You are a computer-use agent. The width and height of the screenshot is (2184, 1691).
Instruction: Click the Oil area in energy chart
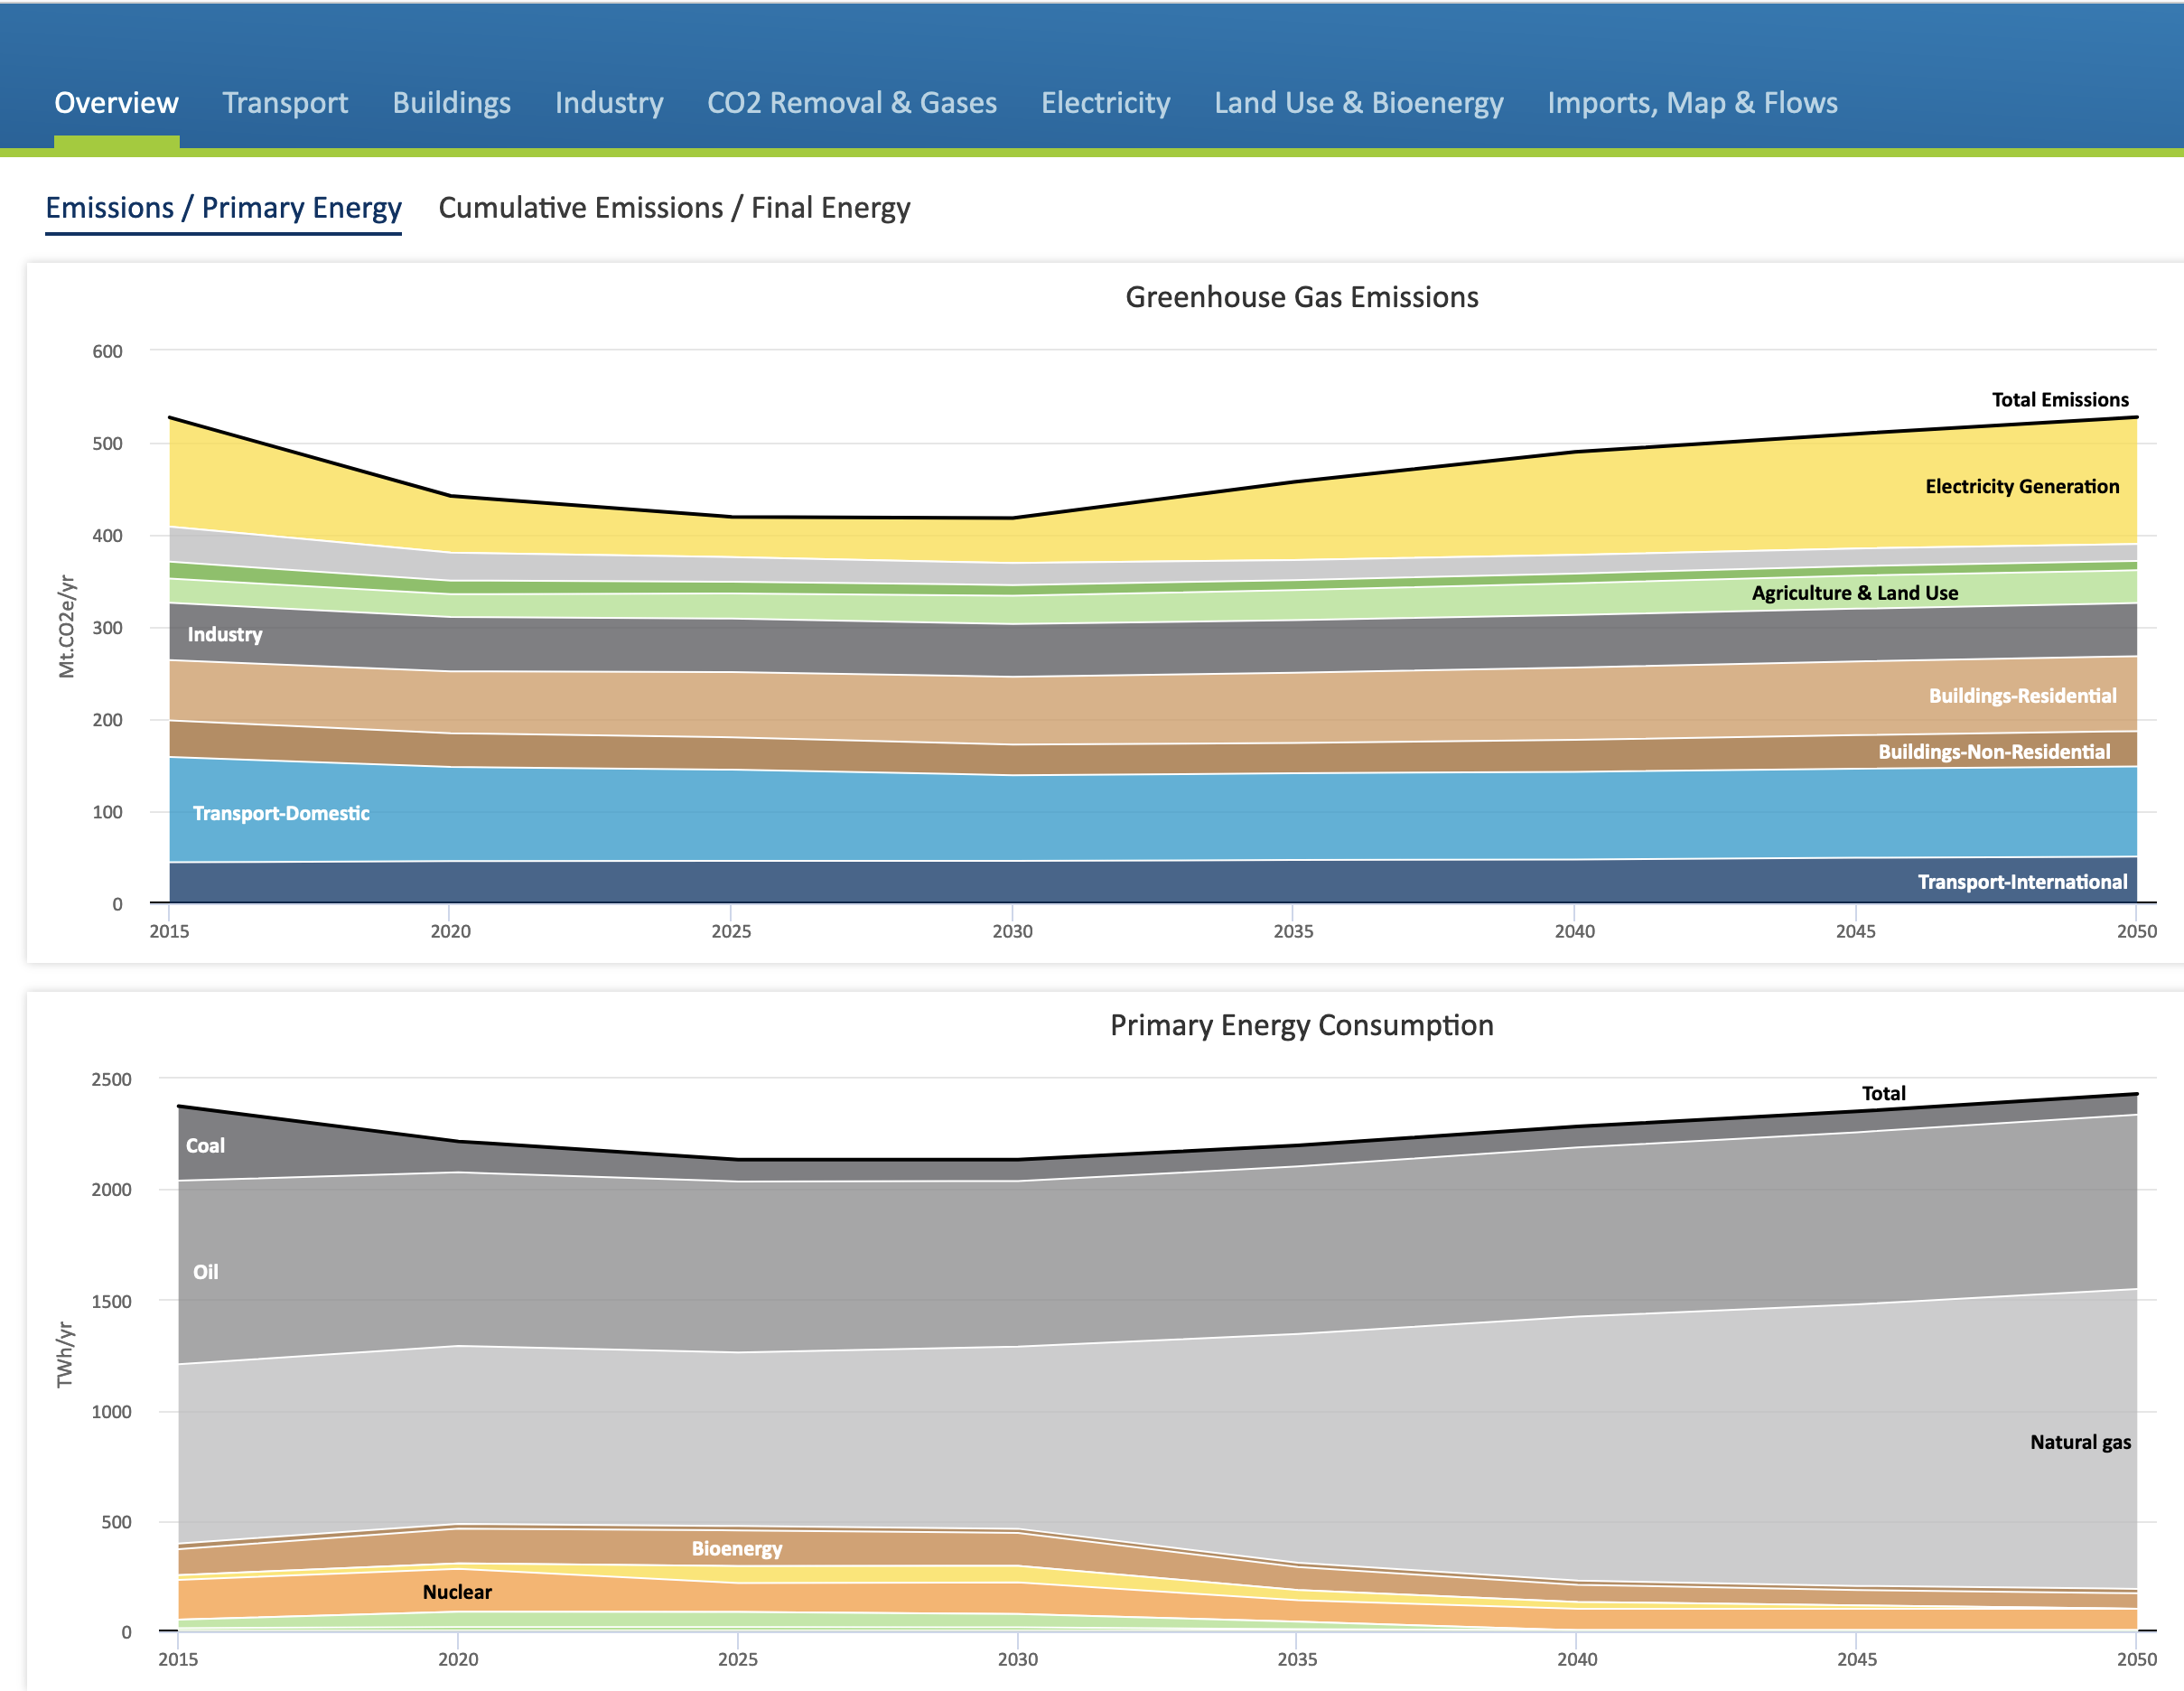point(205,1272)
